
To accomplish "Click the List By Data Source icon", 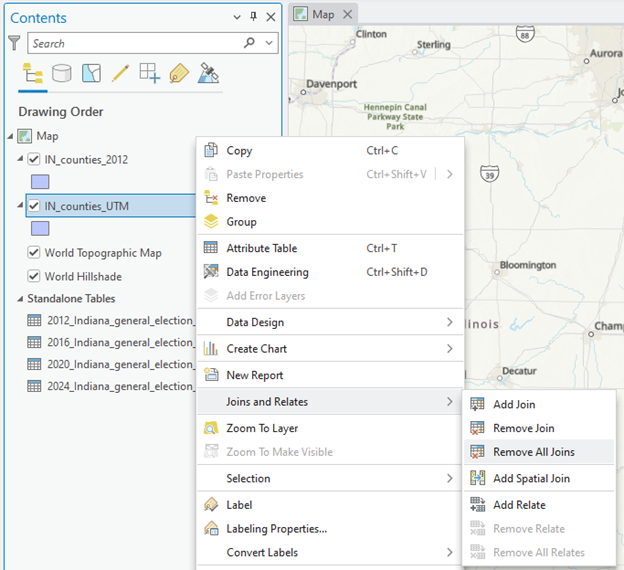I will point(61,73).
